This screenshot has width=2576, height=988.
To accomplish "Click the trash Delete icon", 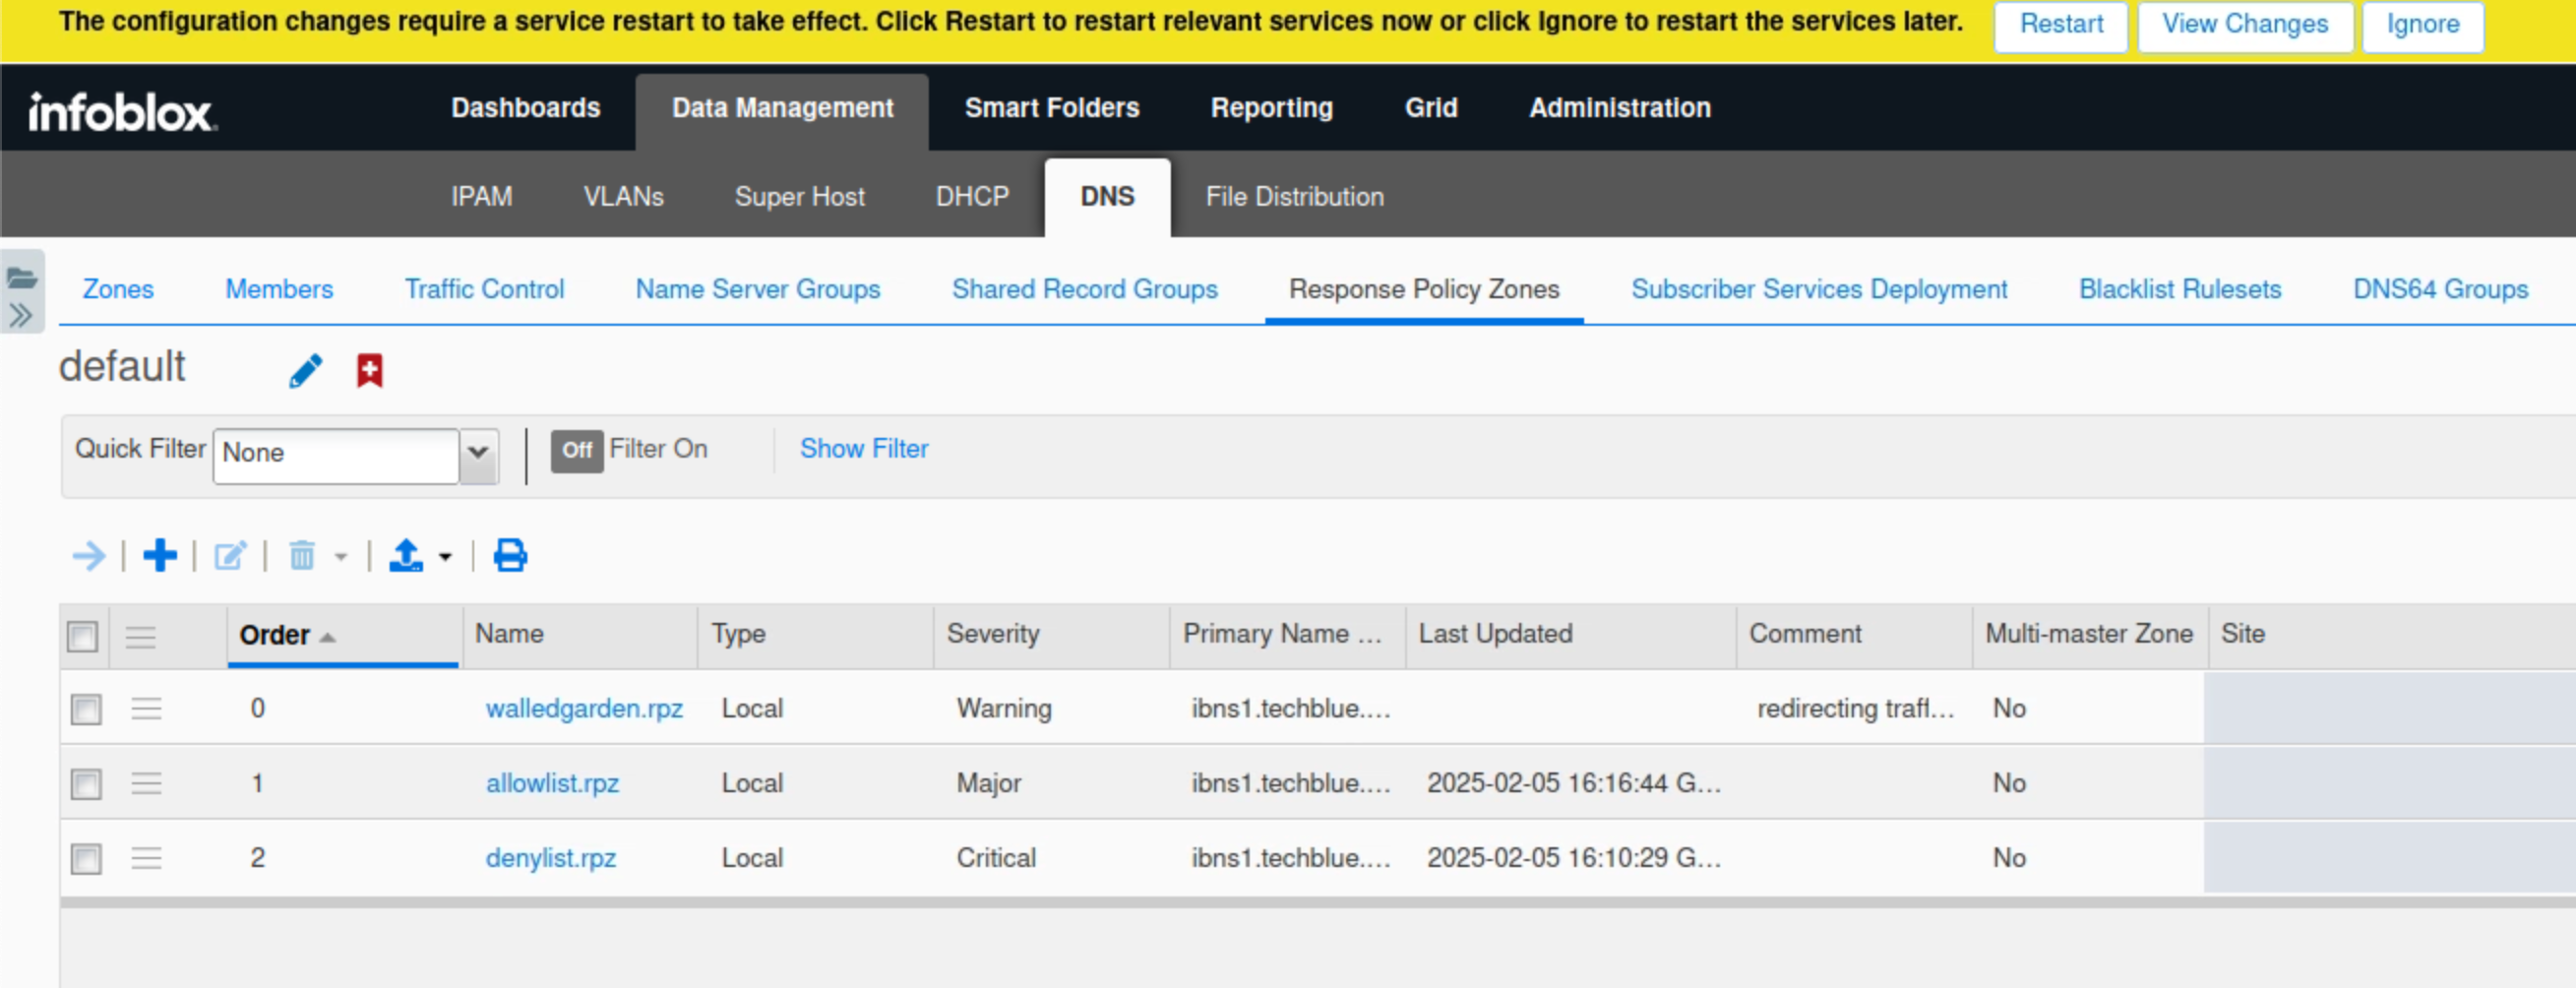I will [x=301, y=555].
